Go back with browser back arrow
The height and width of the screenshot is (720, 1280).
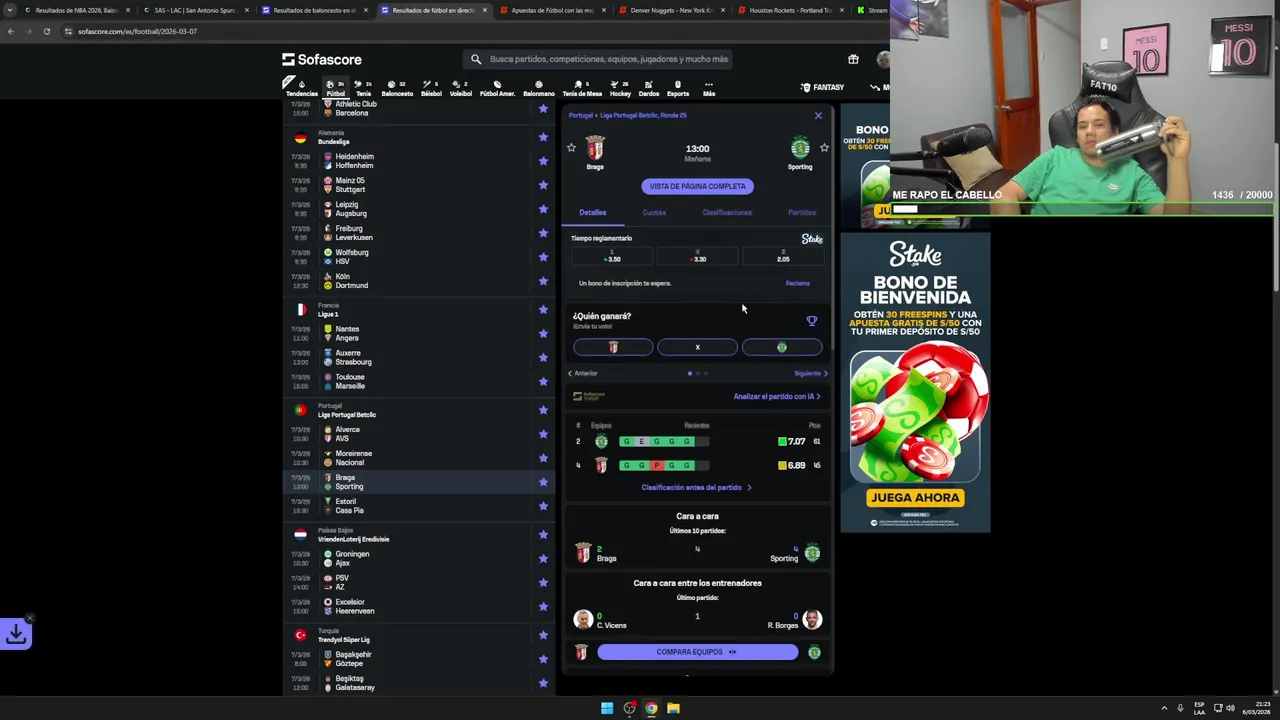click(11, 31)
